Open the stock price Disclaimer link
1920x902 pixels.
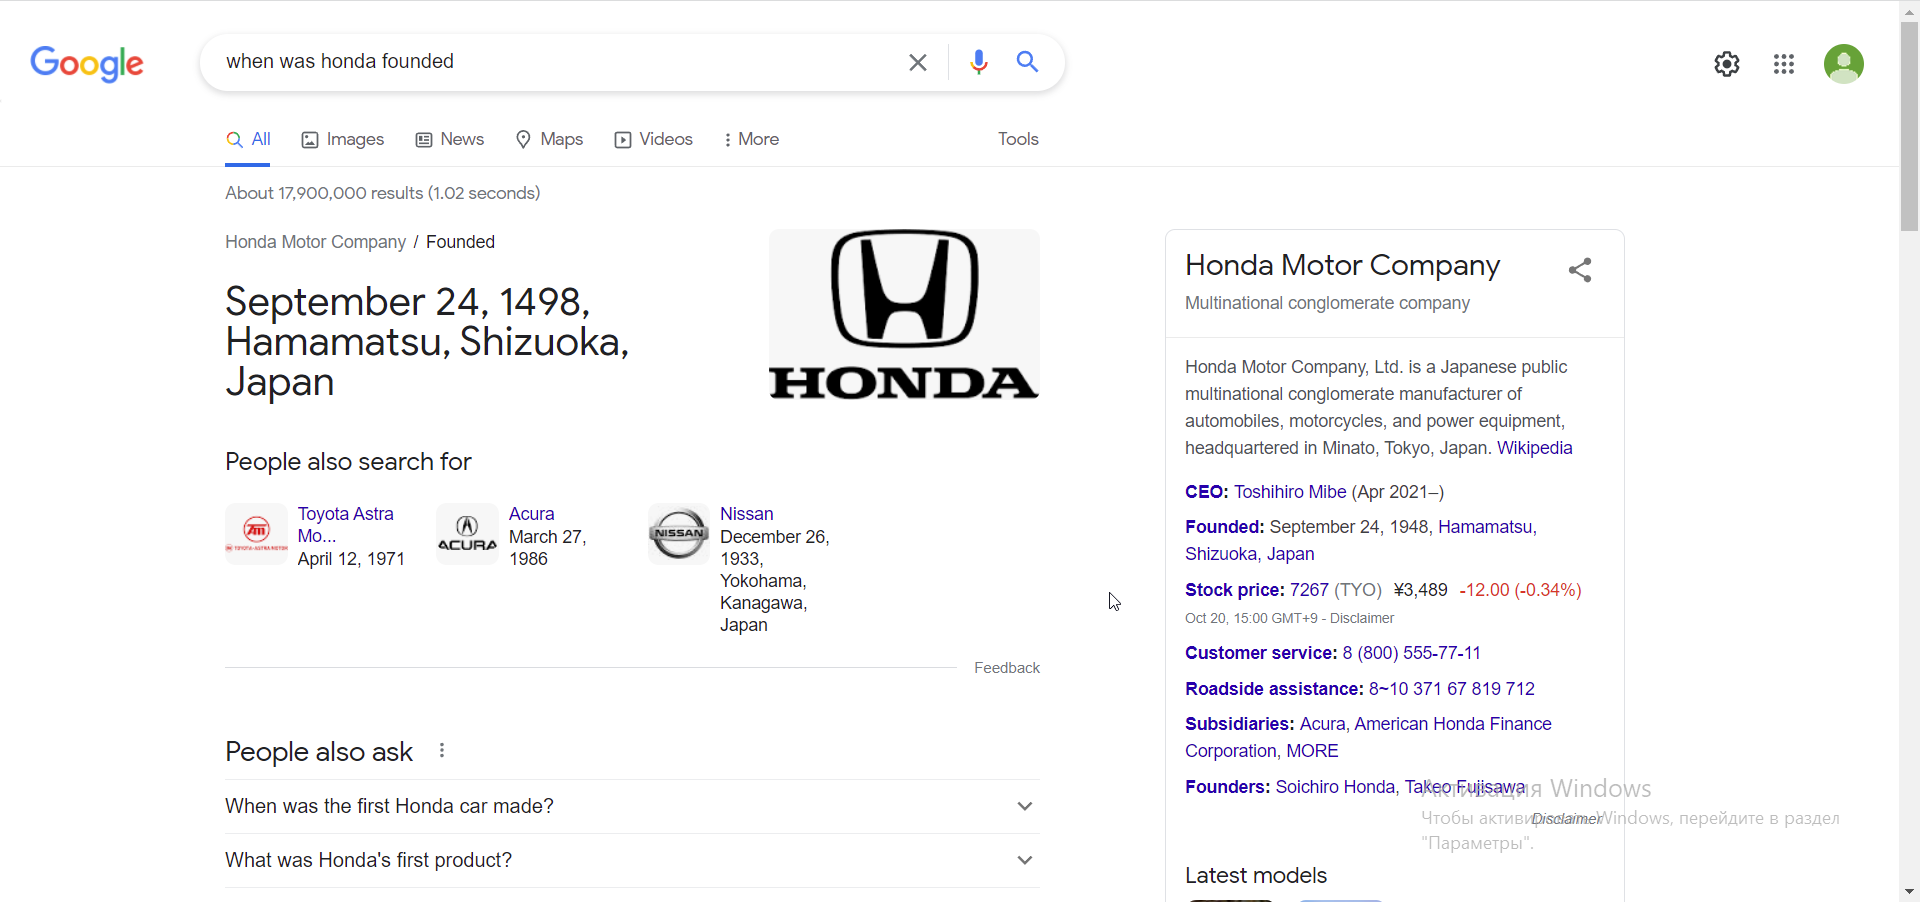coord(1362,619)
